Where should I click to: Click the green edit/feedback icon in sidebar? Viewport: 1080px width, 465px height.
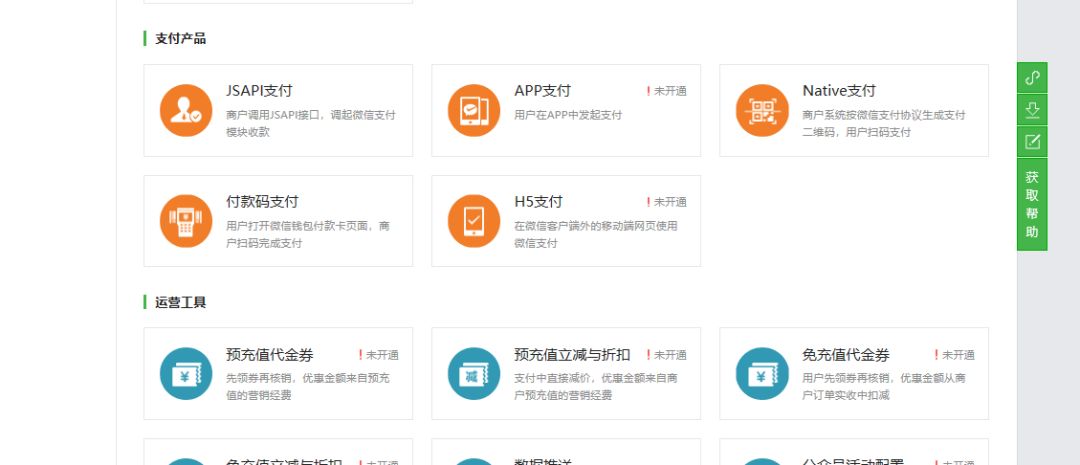click(1032, 142)
